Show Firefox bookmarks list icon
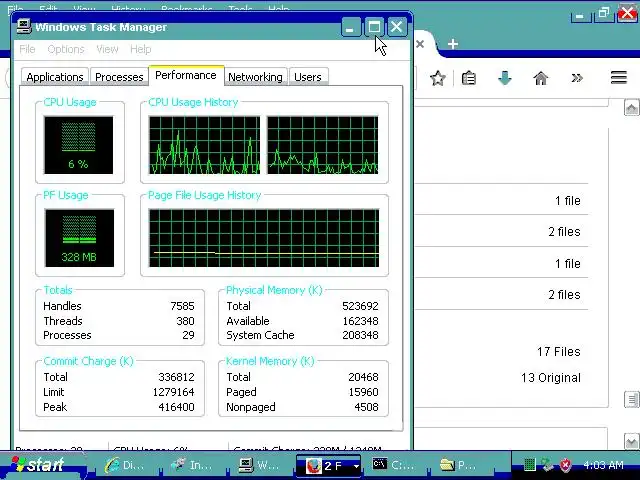The width and height of the screenshot is (640, 480). point(469,78)
